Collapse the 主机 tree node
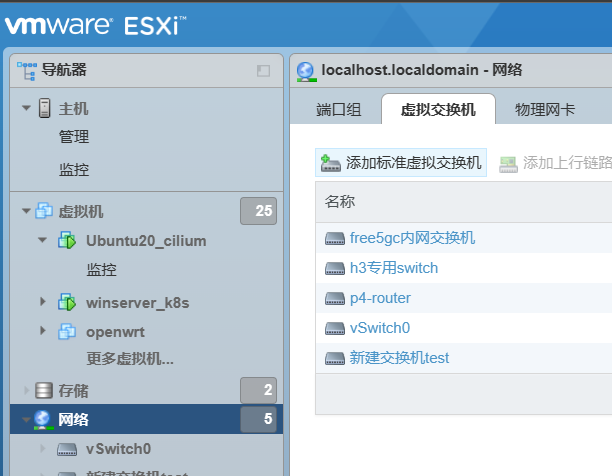This screenshot has width=612, height=476. pos(25,108)
